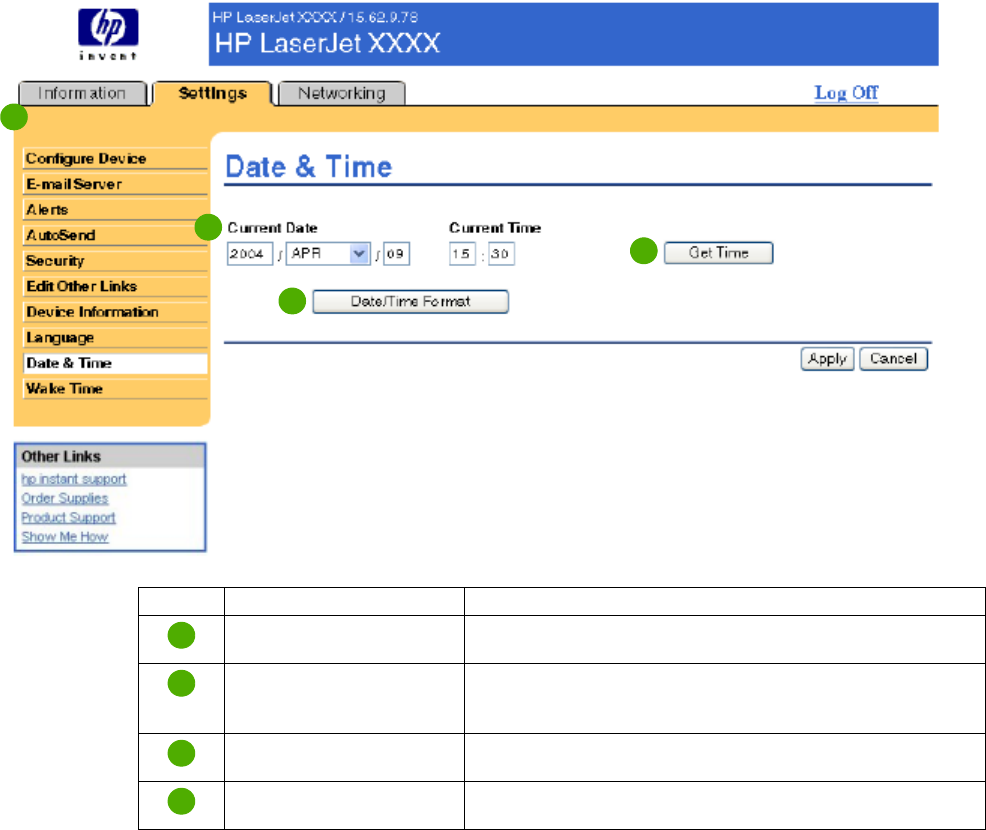Open the hp instant support link
The width and height of the screenshot is (986, 830).
coord(74,479)
